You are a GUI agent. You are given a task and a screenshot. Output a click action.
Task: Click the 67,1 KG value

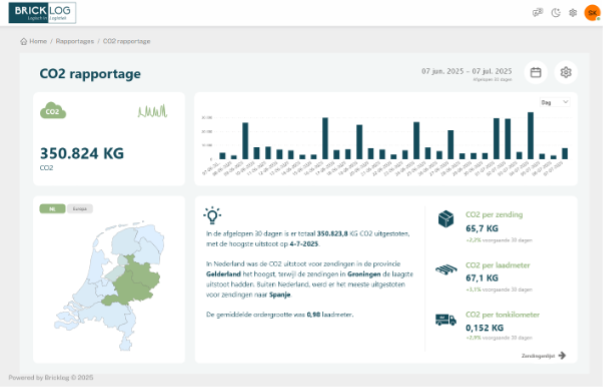tap(482, 278)
